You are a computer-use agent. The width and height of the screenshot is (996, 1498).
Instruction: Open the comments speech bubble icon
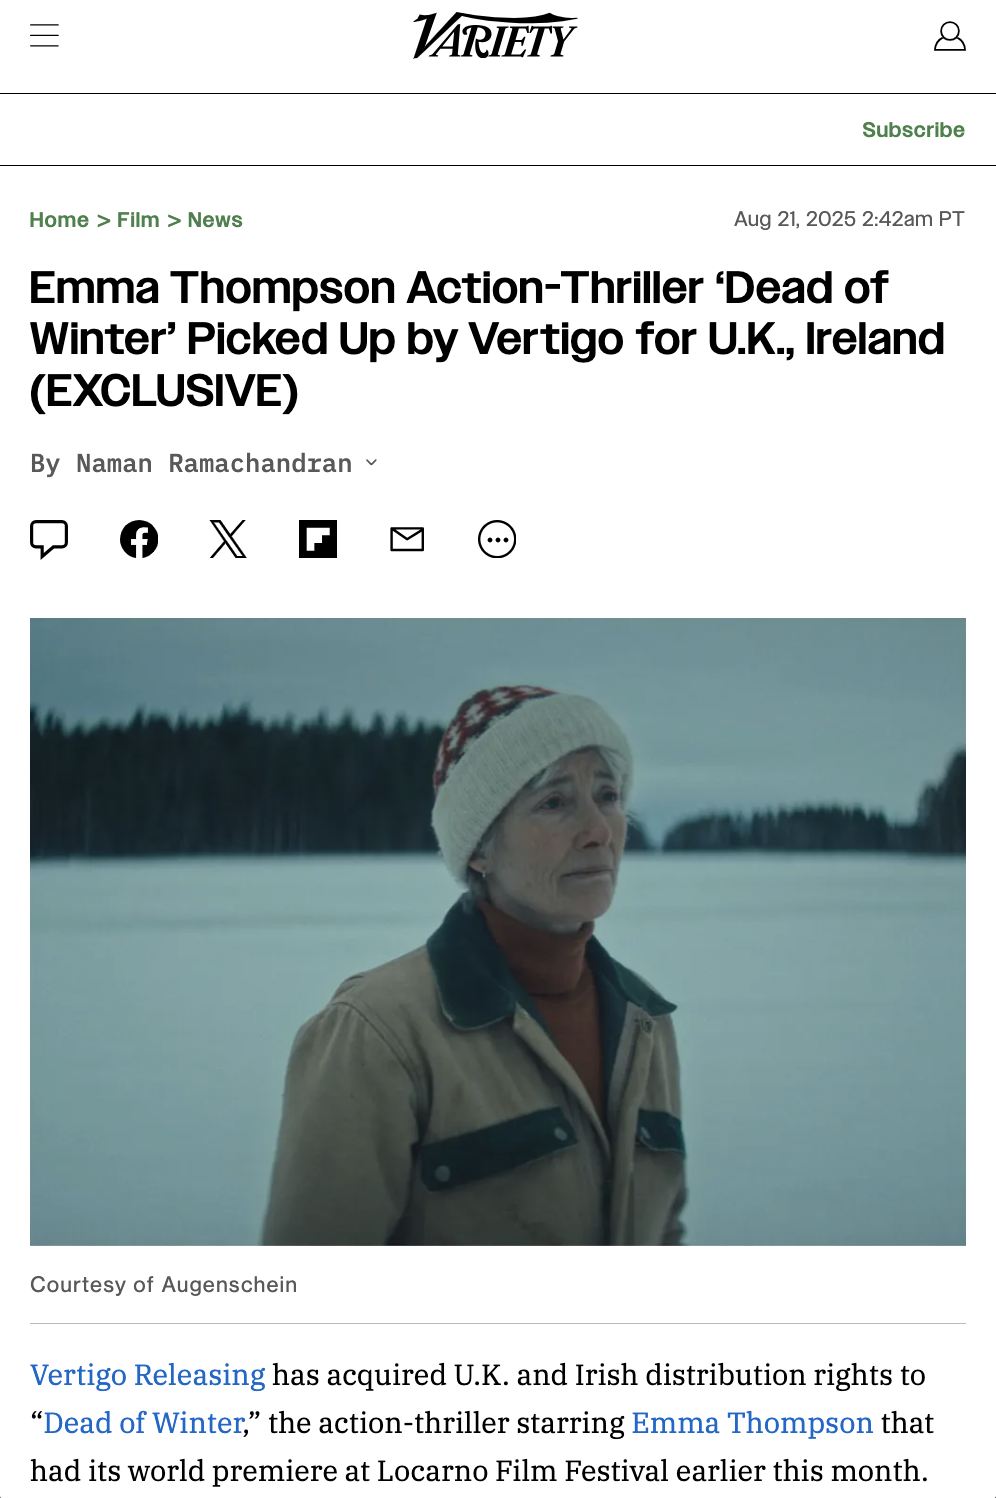[49, 539]
